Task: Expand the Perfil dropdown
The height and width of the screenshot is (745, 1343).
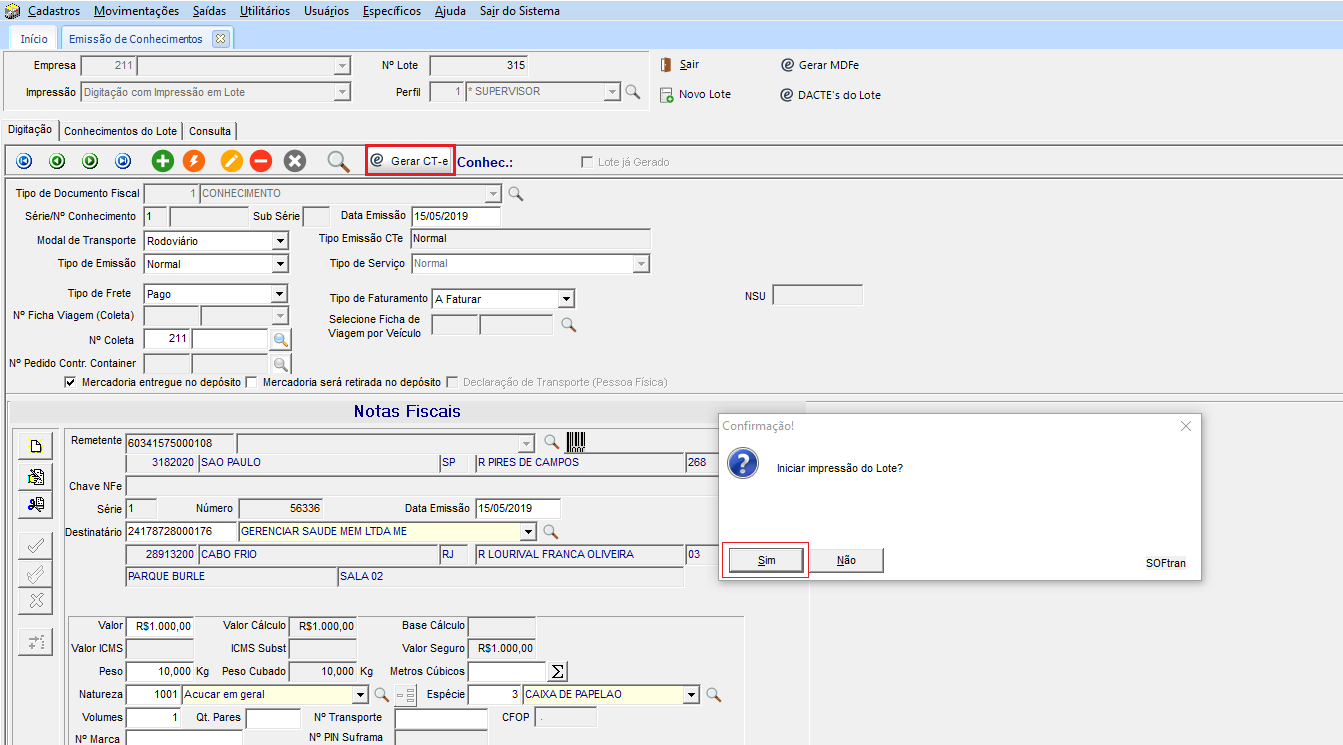Action: tap(612, 92)
